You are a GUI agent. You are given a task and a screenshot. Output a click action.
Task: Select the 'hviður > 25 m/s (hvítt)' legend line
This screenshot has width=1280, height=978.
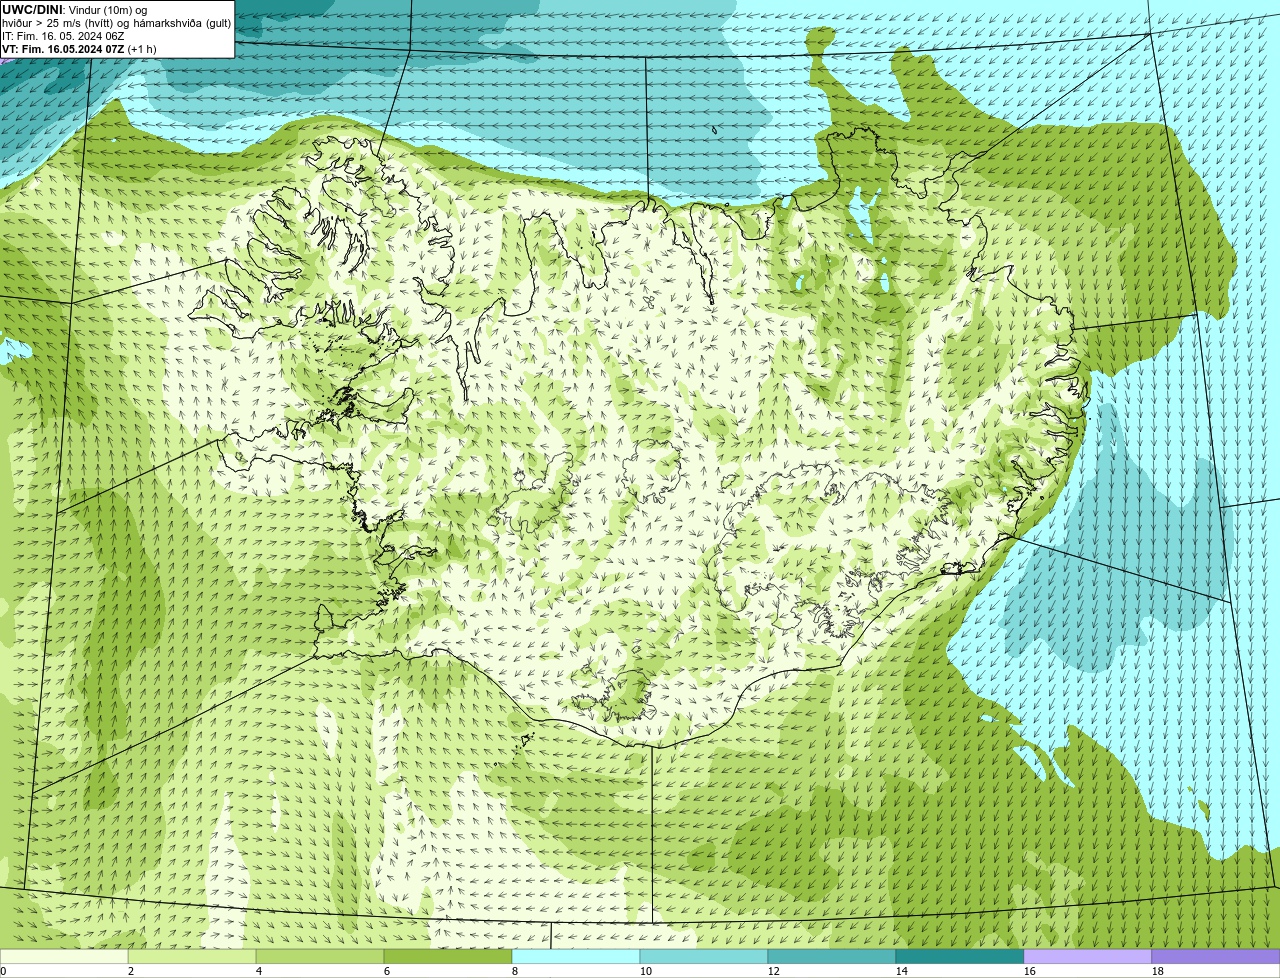(x=117, y=23)
